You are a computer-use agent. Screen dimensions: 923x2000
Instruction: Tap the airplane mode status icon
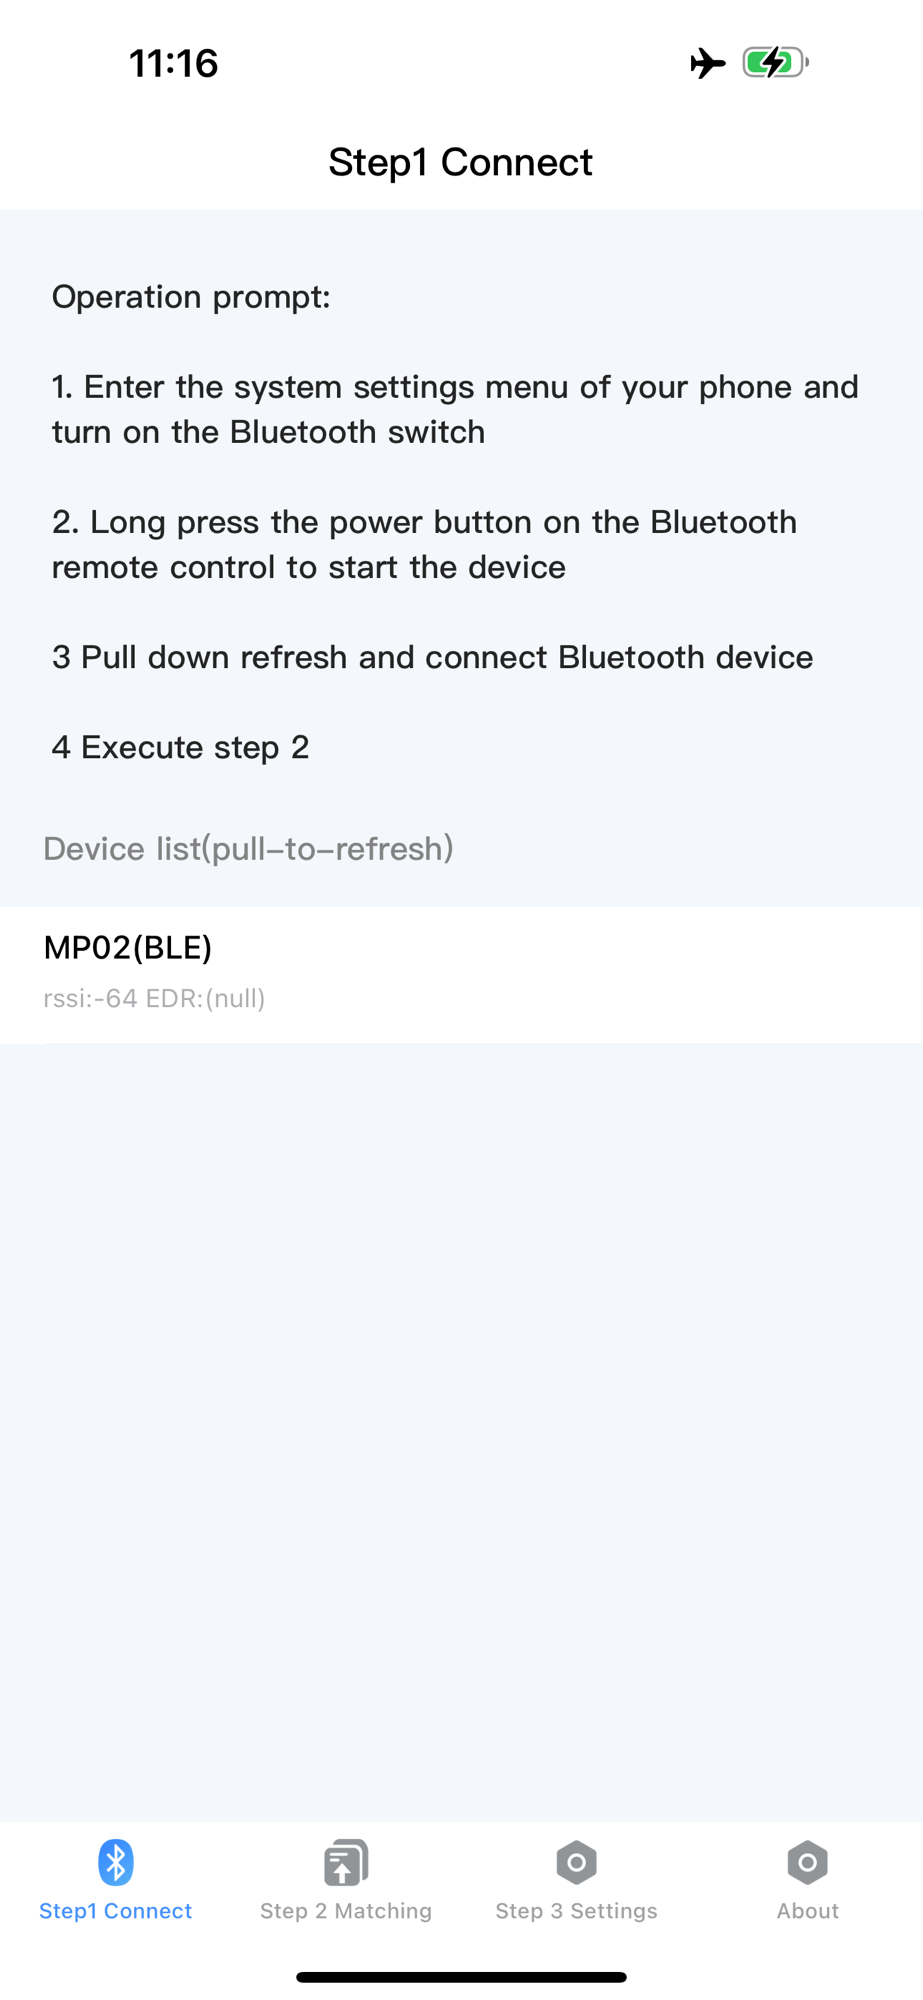coord(708,63)
